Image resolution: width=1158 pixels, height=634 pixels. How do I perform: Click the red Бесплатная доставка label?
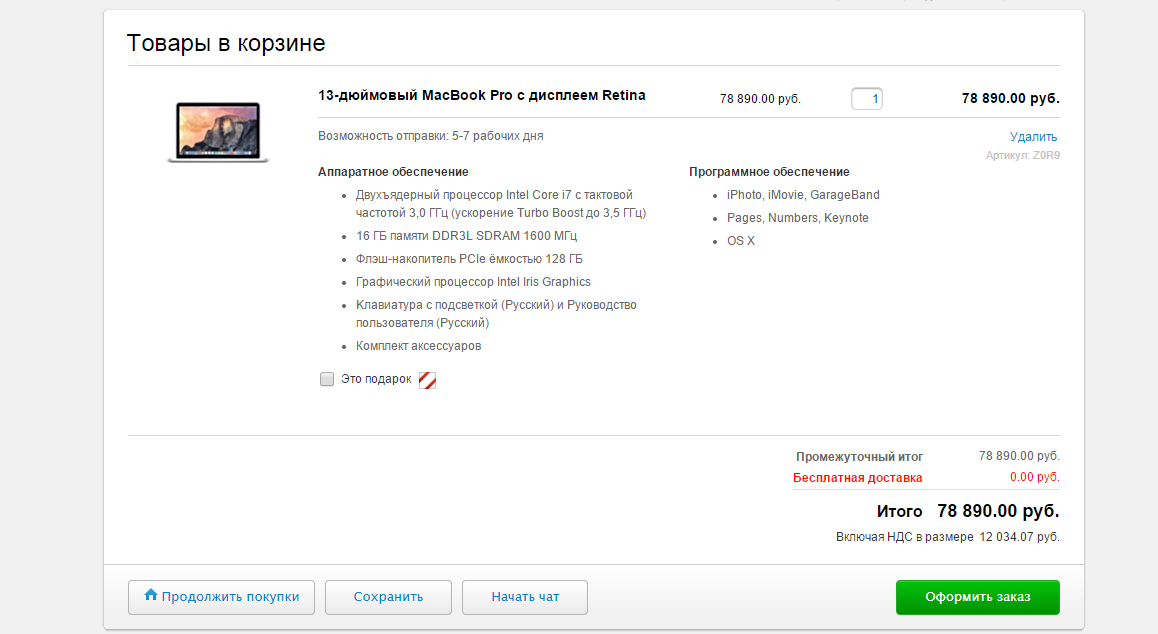pyautogui.click(x=857, y=478)
